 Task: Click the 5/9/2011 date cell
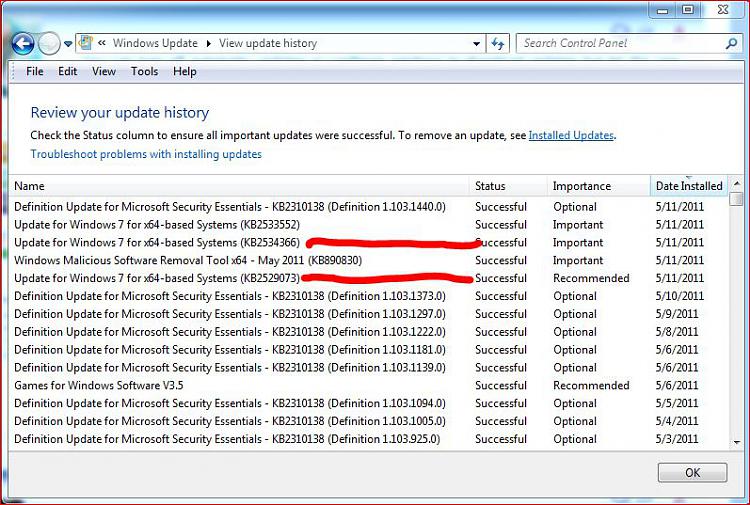(x=676, y=314)
